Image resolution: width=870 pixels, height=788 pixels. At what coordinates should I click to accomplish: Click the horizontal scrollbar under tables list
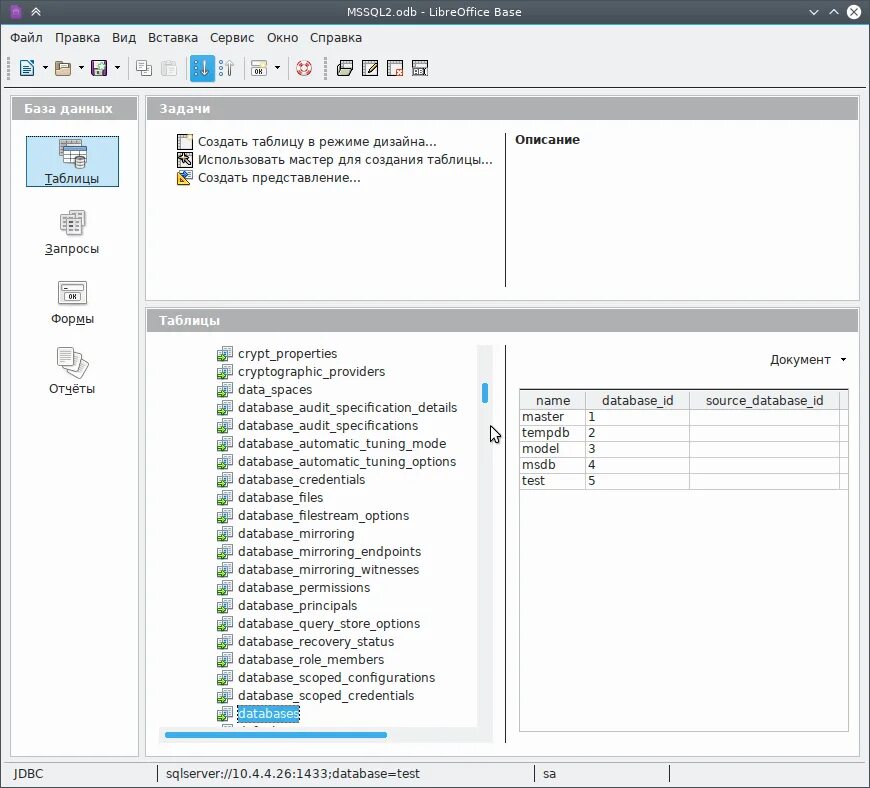click(x=276, y=735)
